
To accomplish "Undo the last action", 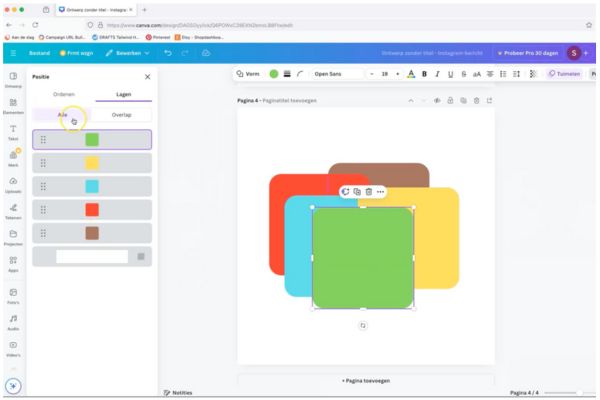I will [x=168, y=53].
